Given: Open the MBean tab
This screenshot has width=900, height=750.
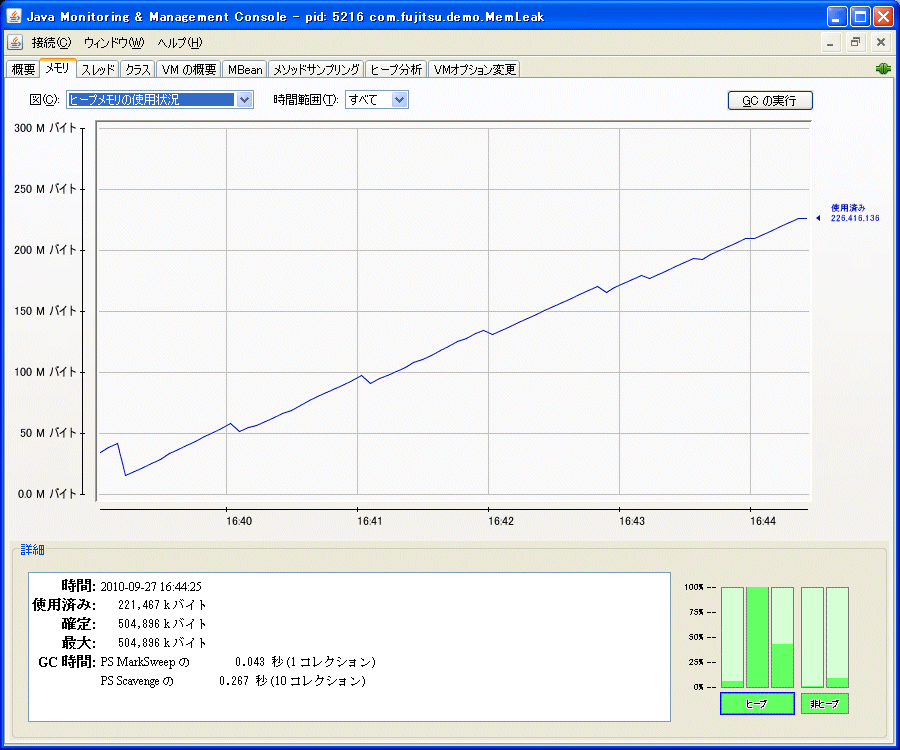Looking at the screenshot, I should pos(245,69).
